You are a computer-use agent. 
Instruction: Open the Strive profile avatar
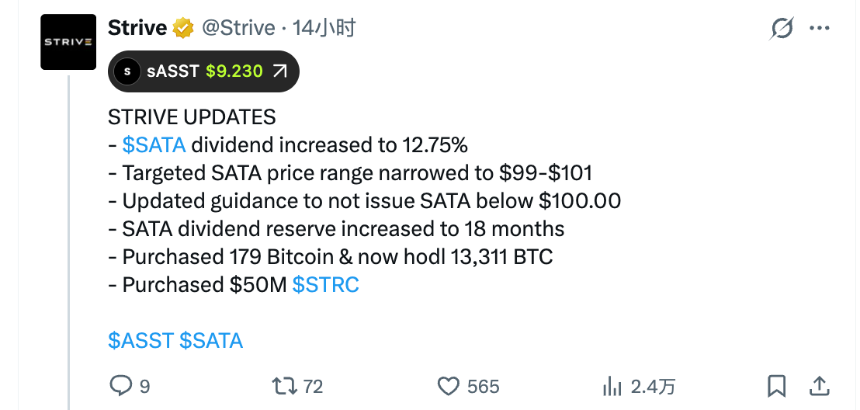click(68, 42)
